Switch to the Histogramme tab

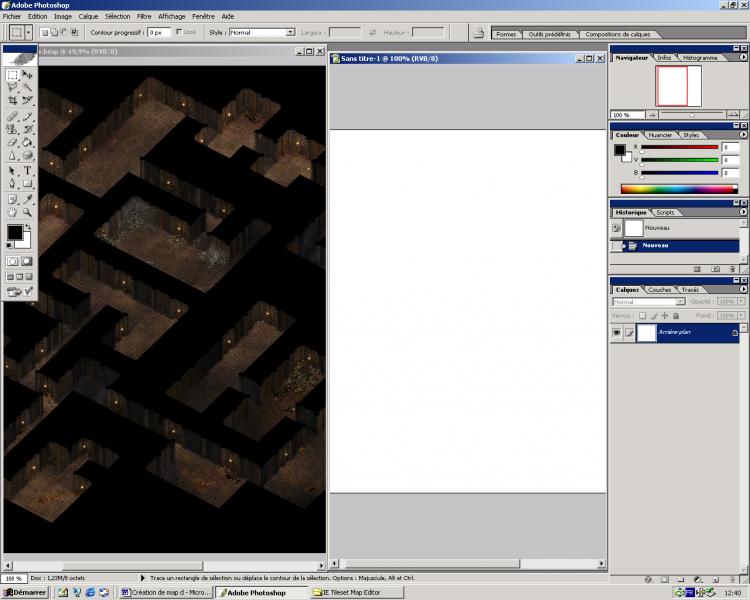click(700, 57)
